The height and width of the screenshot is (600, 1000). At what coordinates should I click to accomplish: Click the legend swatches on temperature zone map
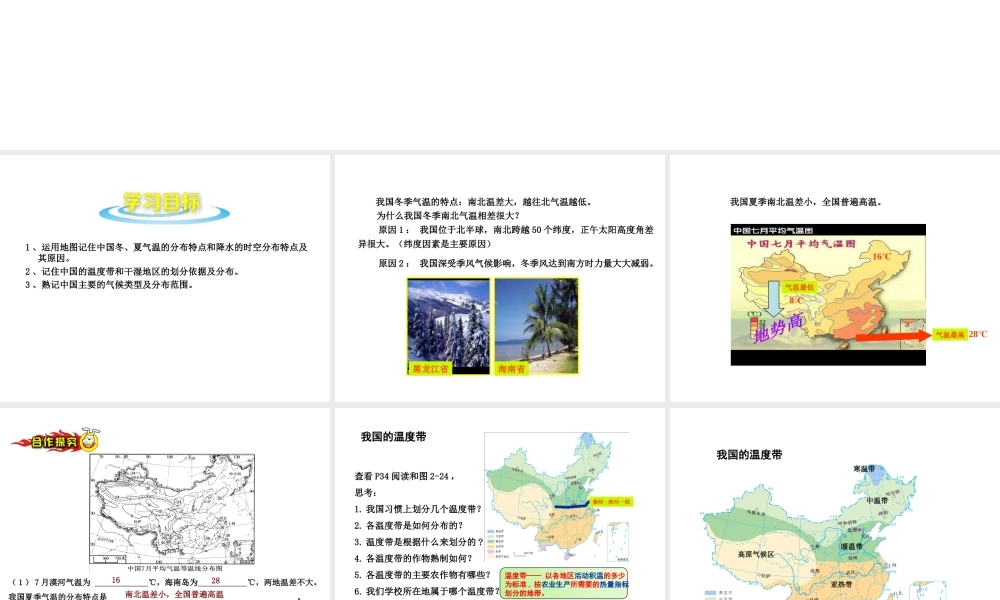496,543
